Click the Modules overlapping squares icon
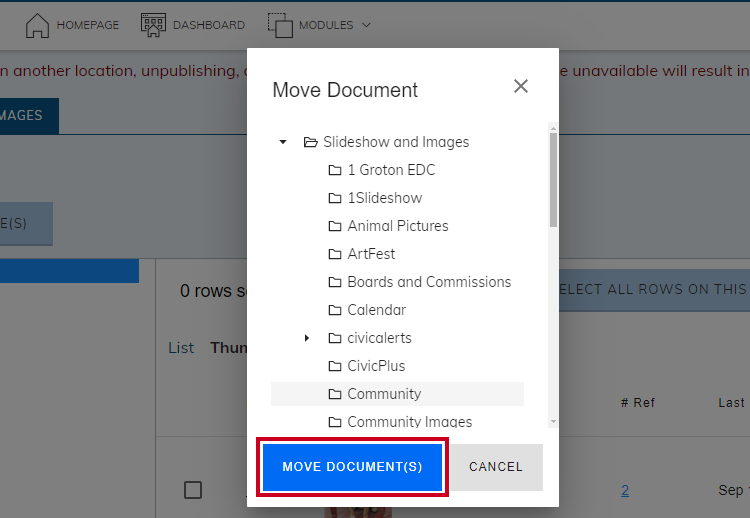 [280, 25]
